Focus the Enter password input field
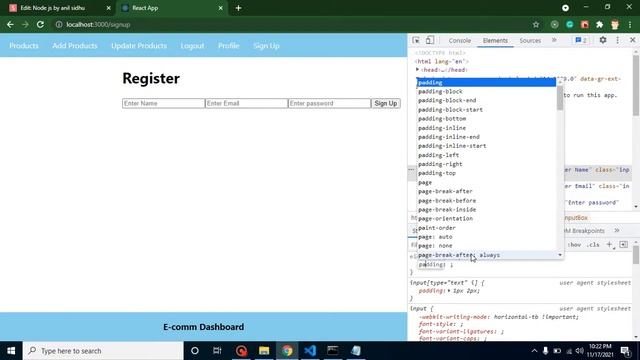This screenshot has width=640, height=360. (x=329, y=103)
